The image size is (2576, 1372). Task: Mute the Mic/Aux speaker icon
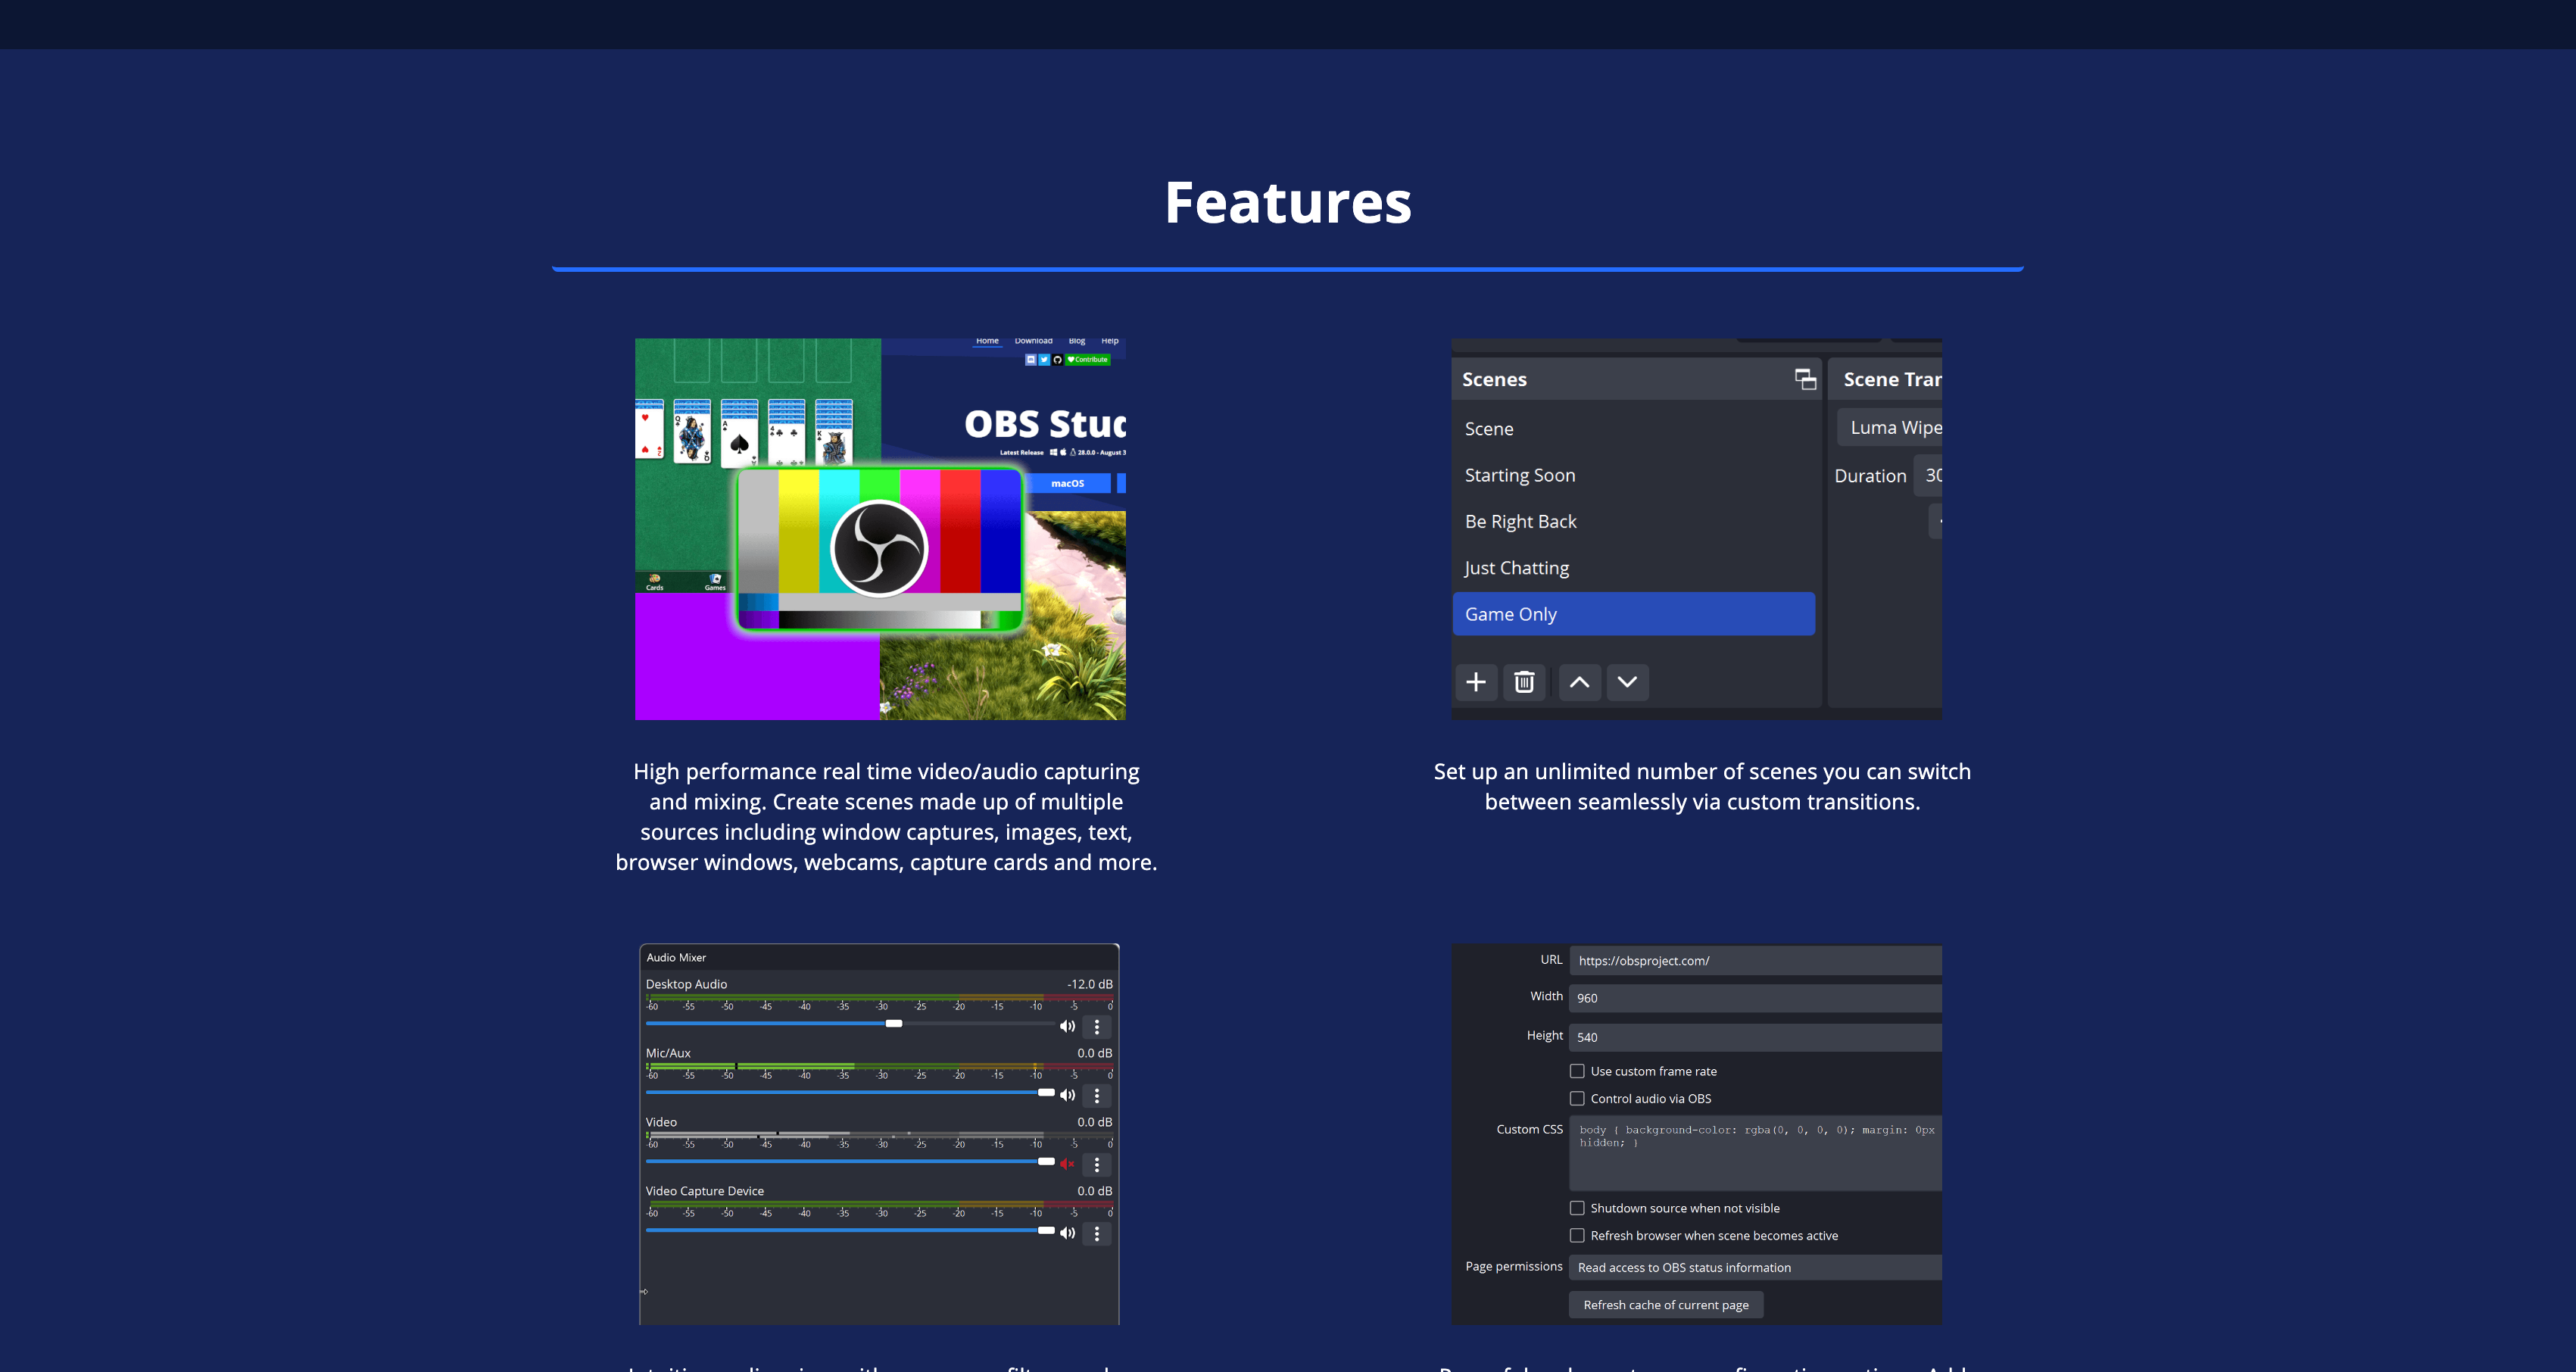pos(1068,1095)
